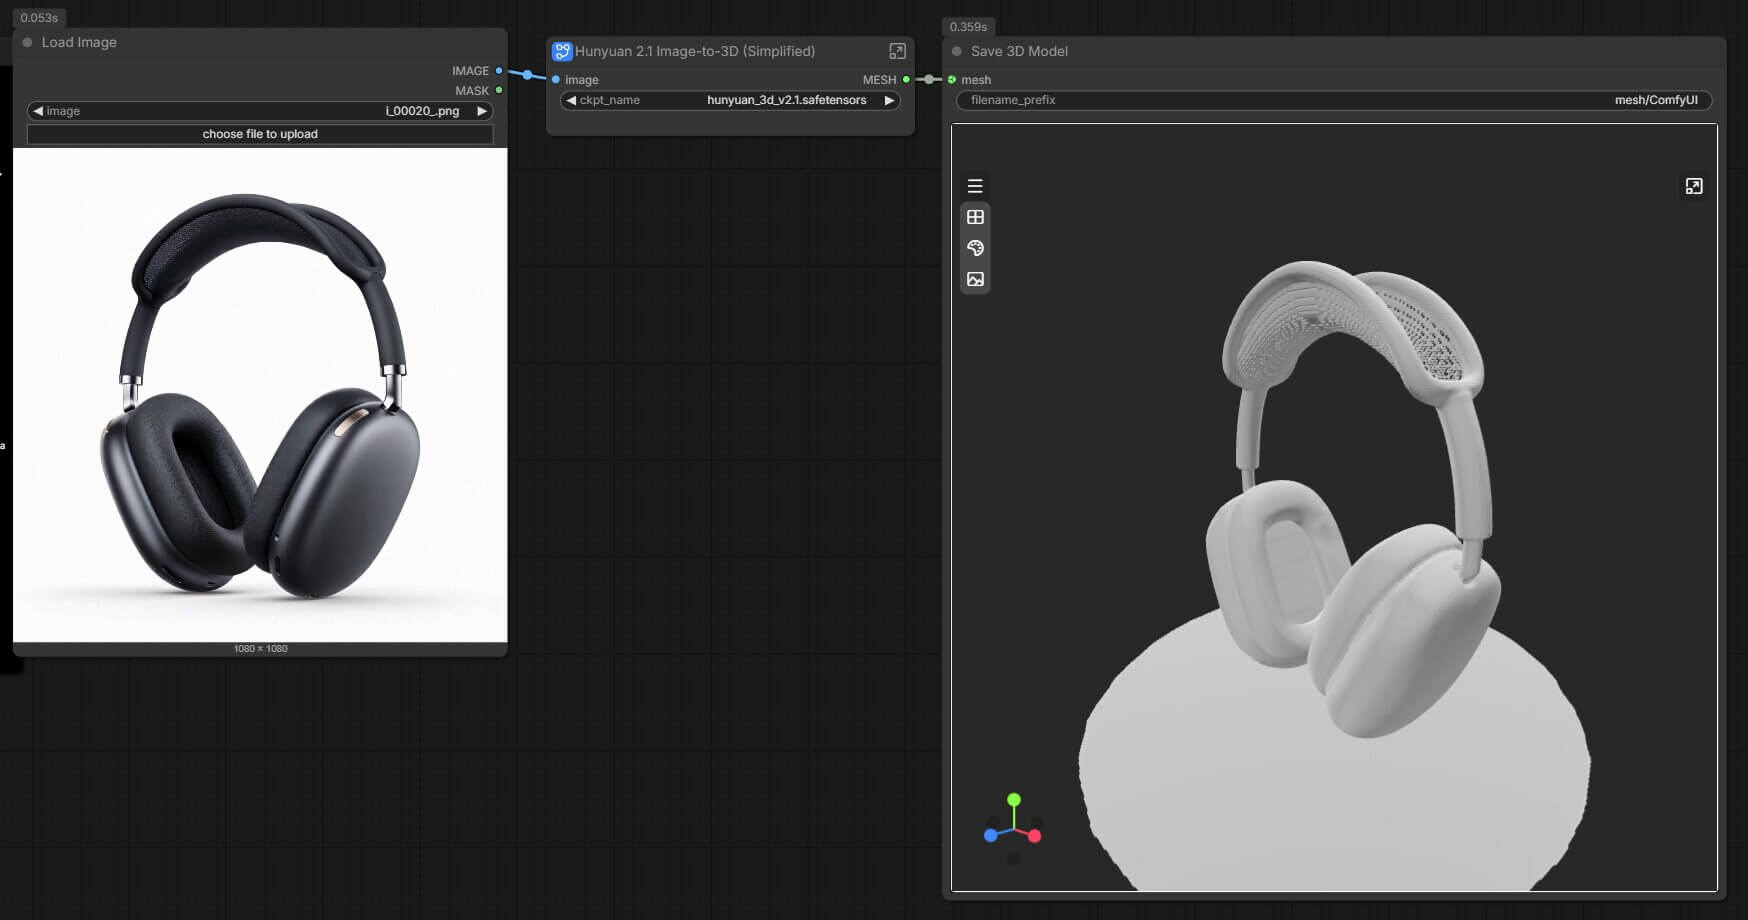
Task: Select the Save 3D Model node title
Action: click(1019, 51)
